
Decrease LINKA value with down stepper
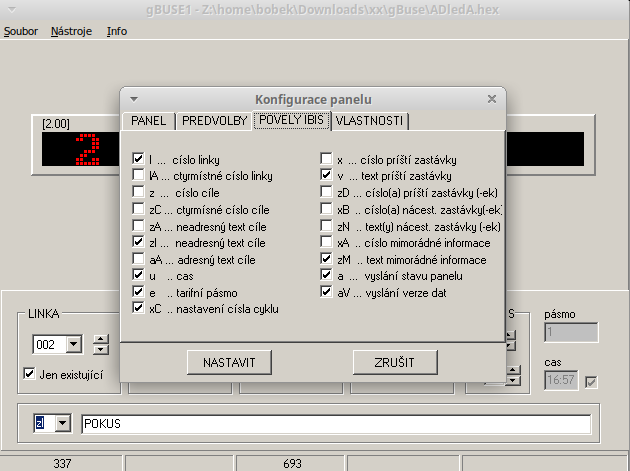pyautogui.click(x=100, y=349)
